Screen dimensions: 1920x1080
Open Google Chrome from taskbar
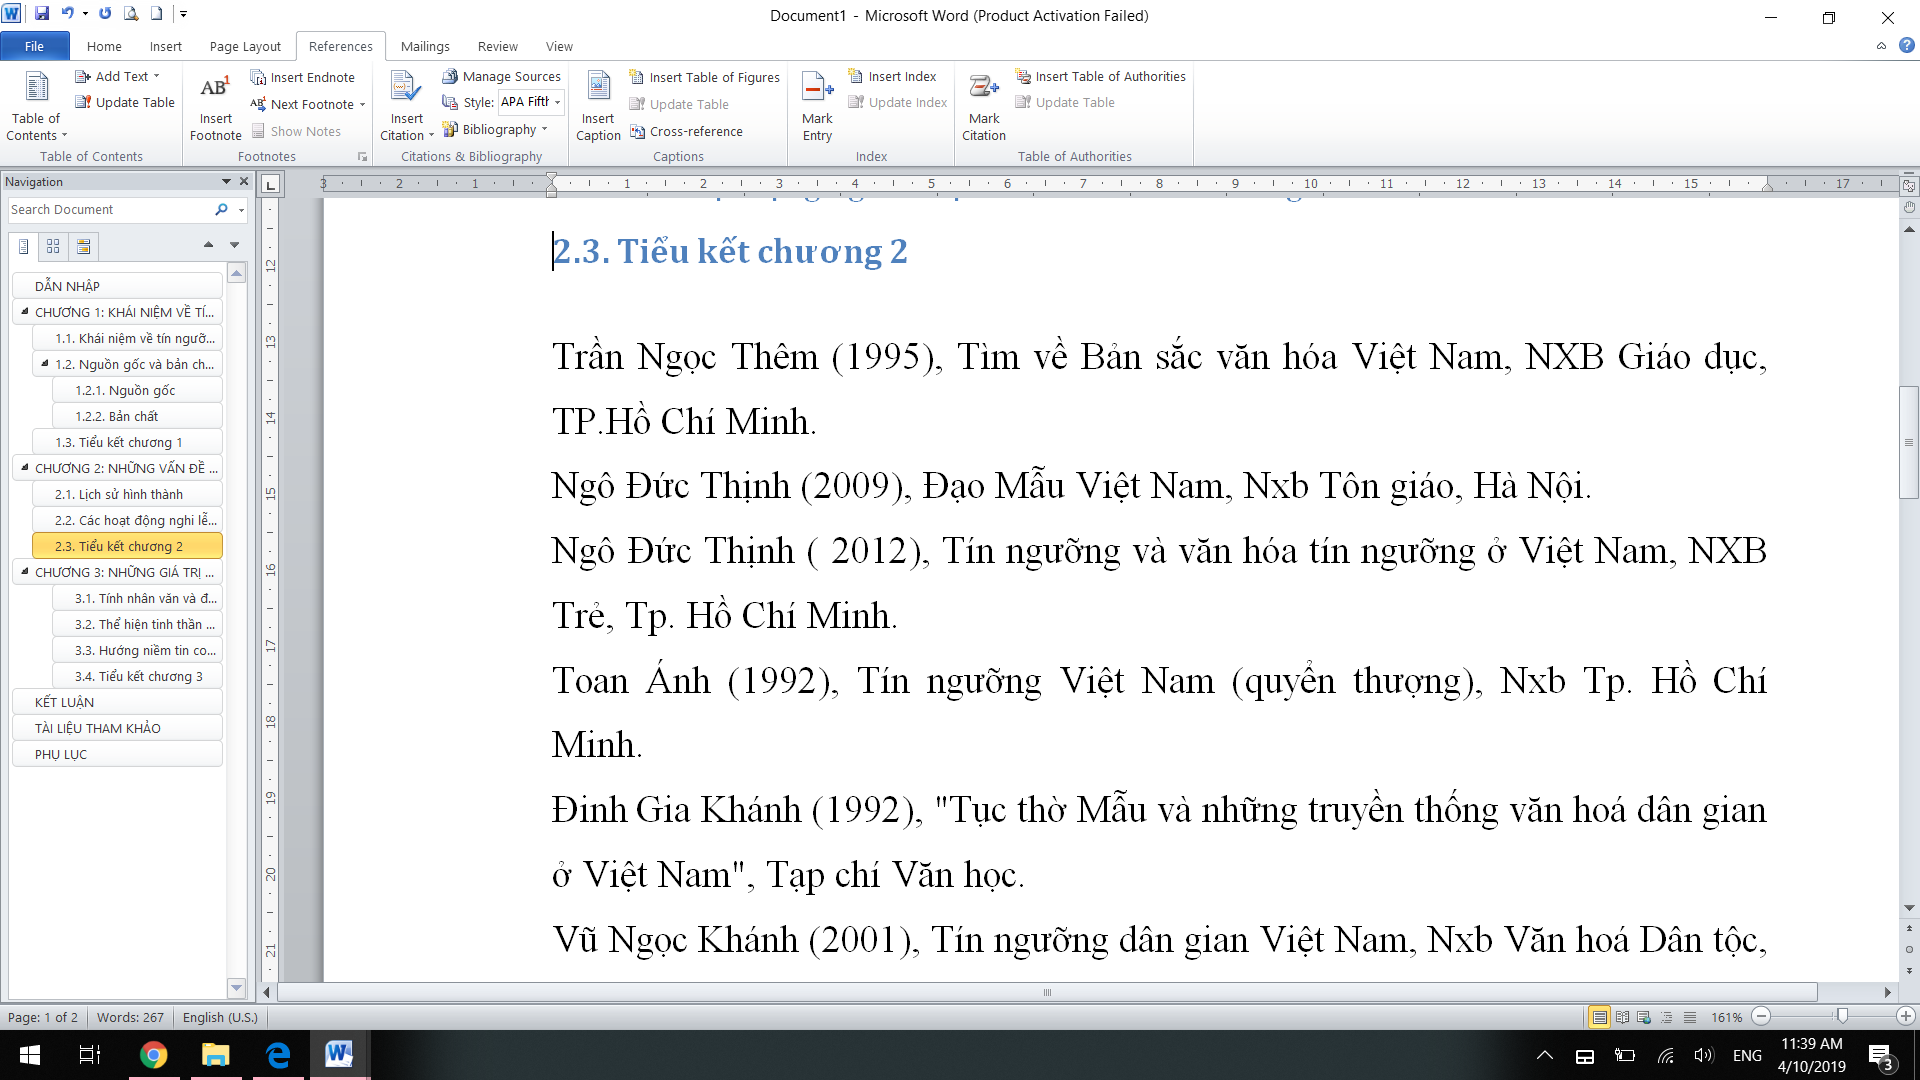(x=153, y=1055)
